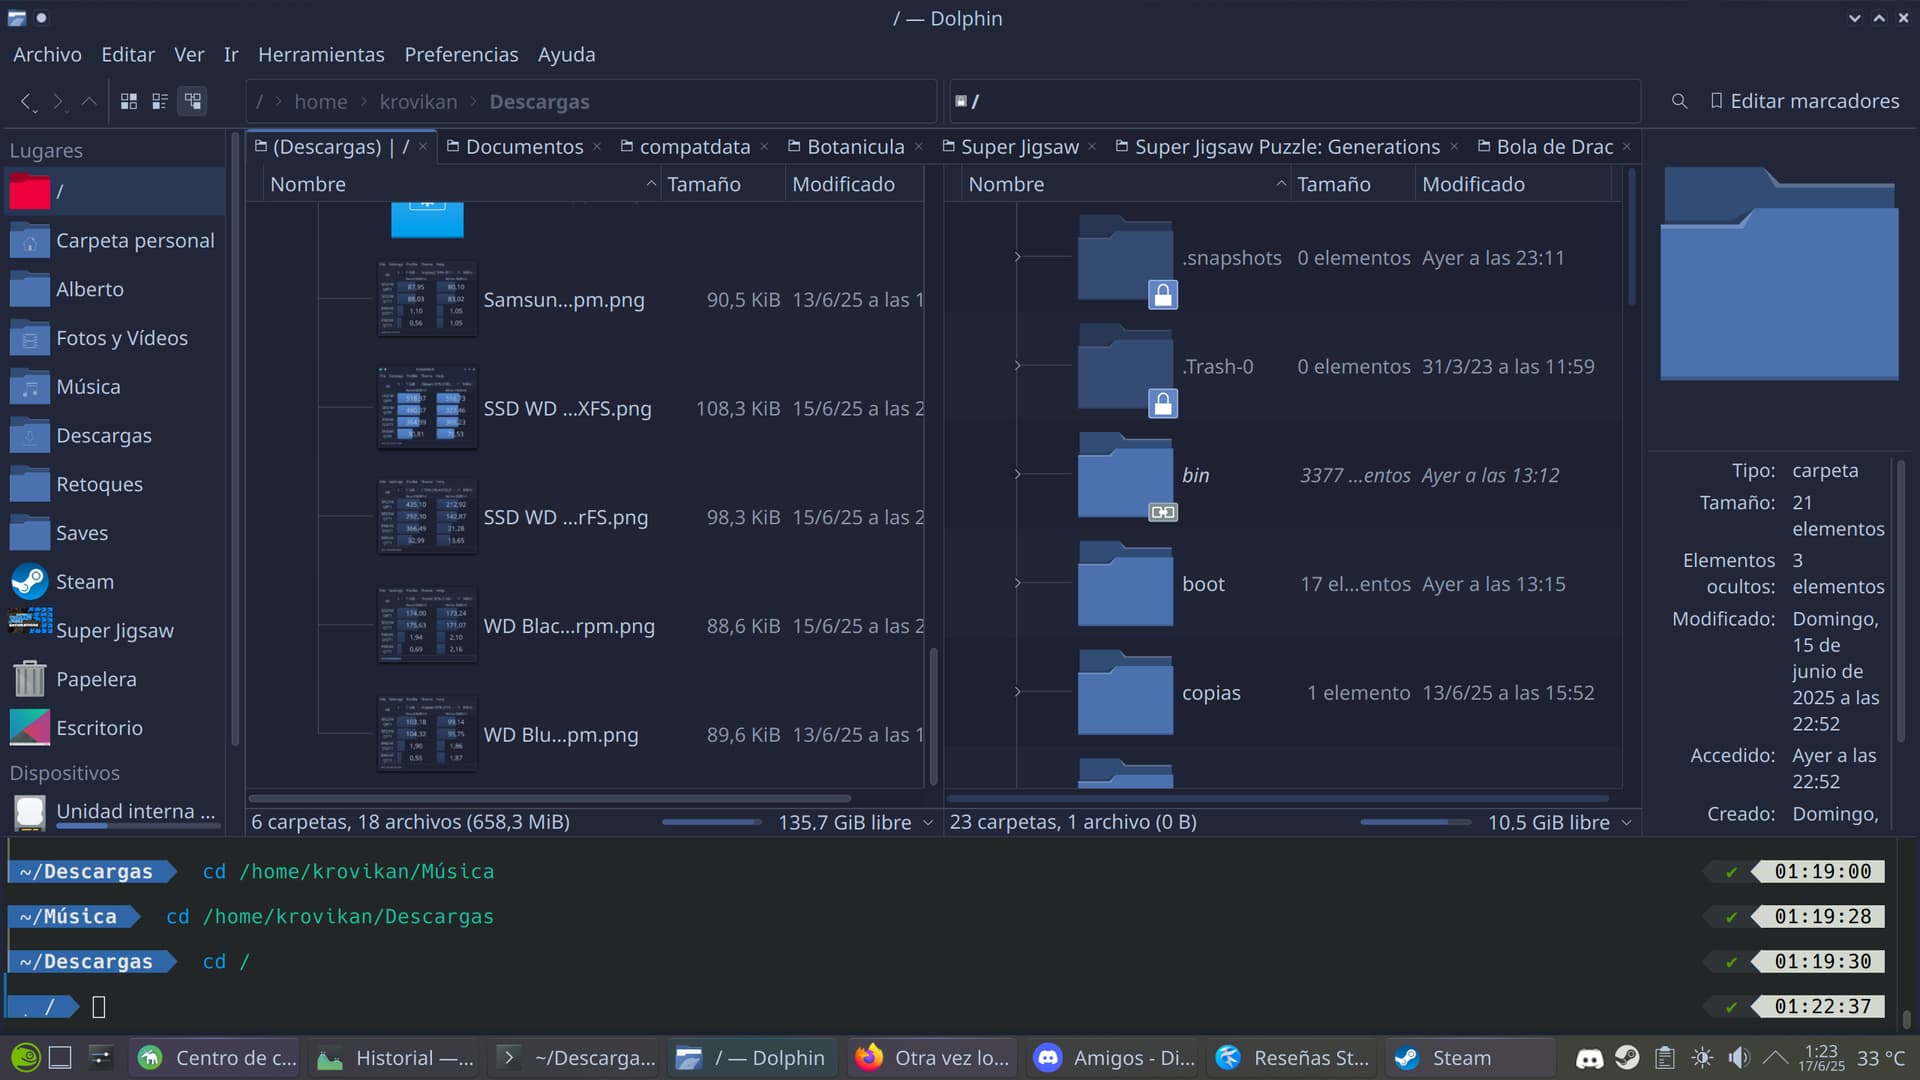The height and width of the screenshot is (1080, 1920).
Task: Open Descargas place in sidebar
Action: tap(115, 435)
